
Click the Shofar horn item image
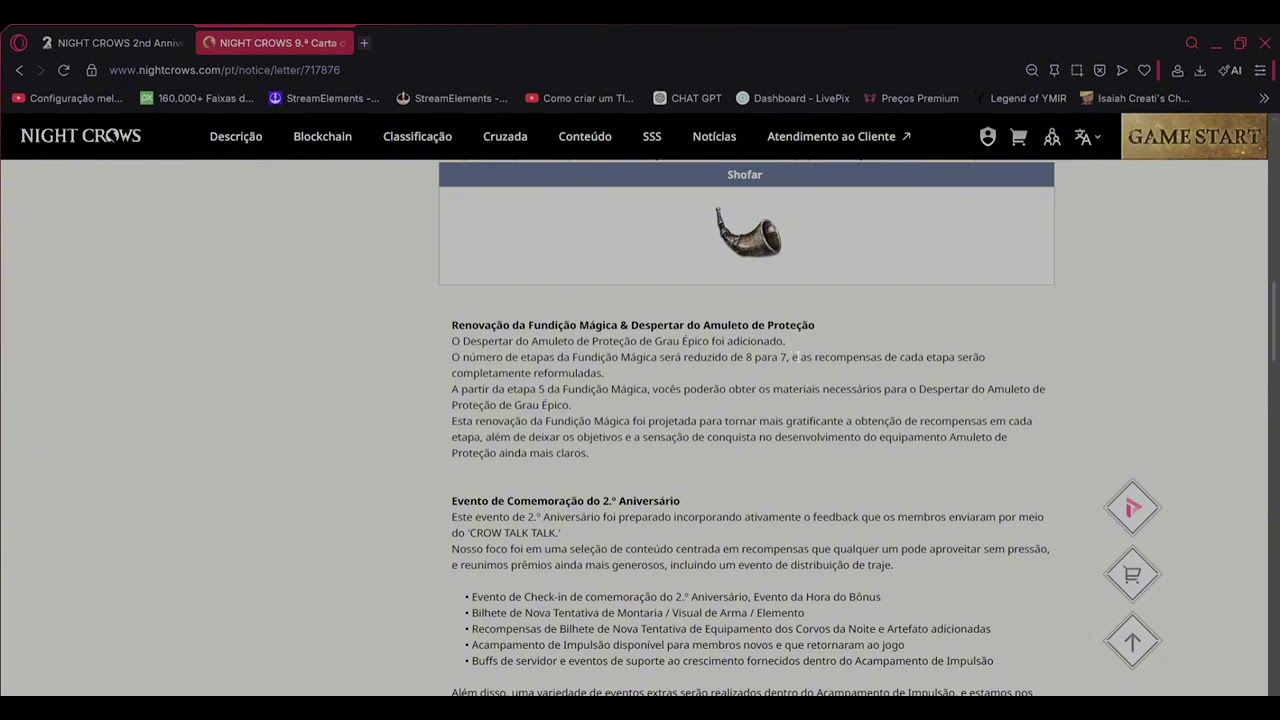coord(748,232)
